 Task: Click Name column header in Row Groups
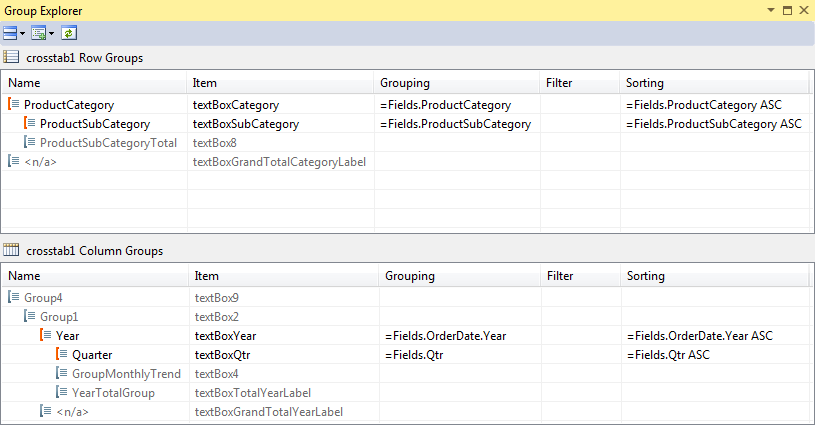point(94,83)
